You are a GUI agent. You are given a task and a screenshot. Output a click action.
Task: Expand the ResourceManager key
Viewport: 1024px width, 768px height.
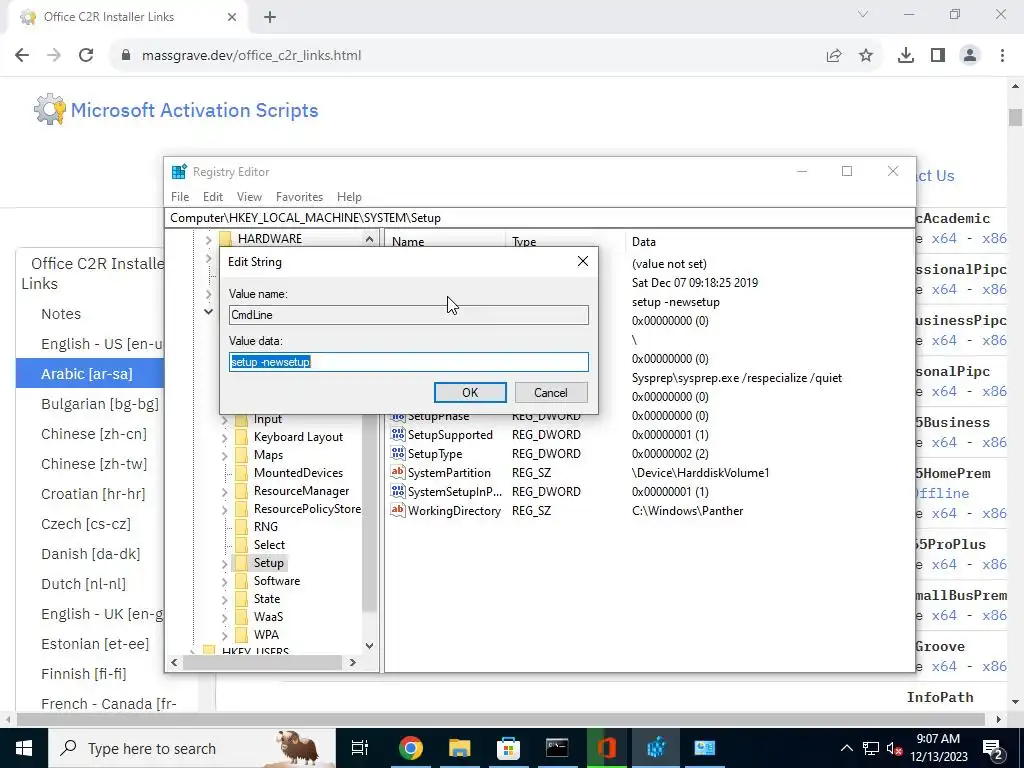225,491
